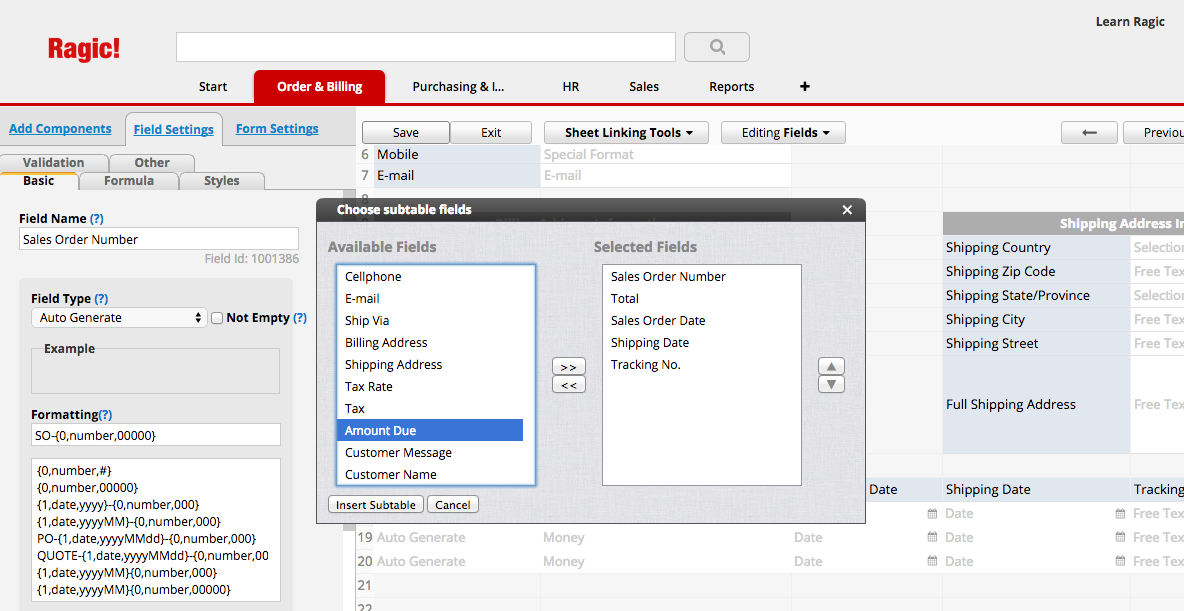Move field to selected with >> button
The width and height of the screenshot is (1184, 611).
[568, 367]
